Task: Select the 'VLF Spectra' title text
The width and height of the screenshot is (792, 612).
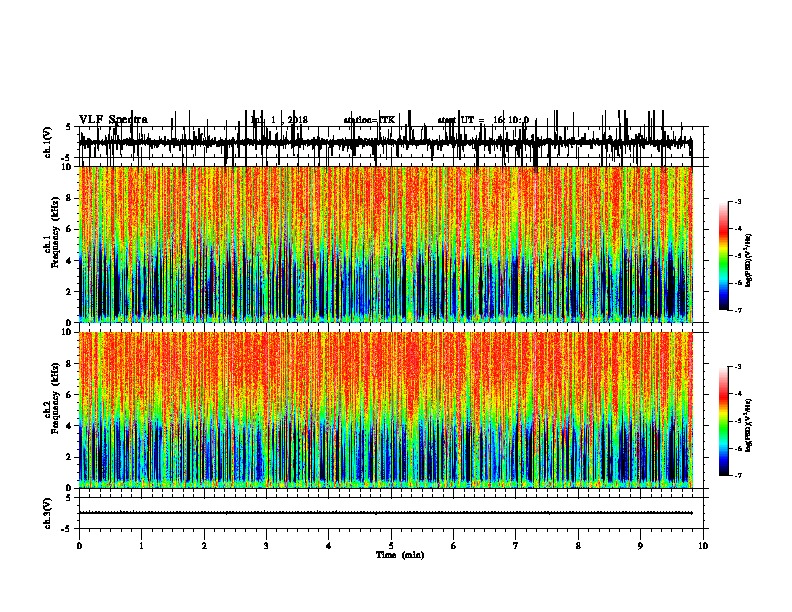Action: (113, 120)
